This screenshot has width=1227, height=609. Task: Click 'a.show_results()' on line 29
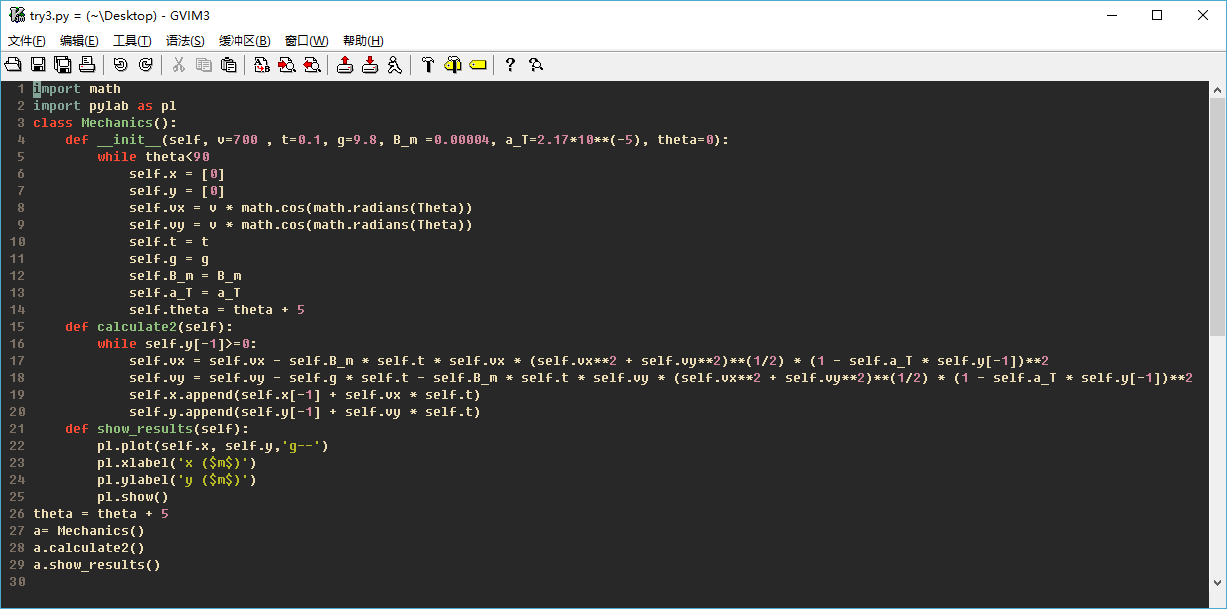[x=97, y=564]
